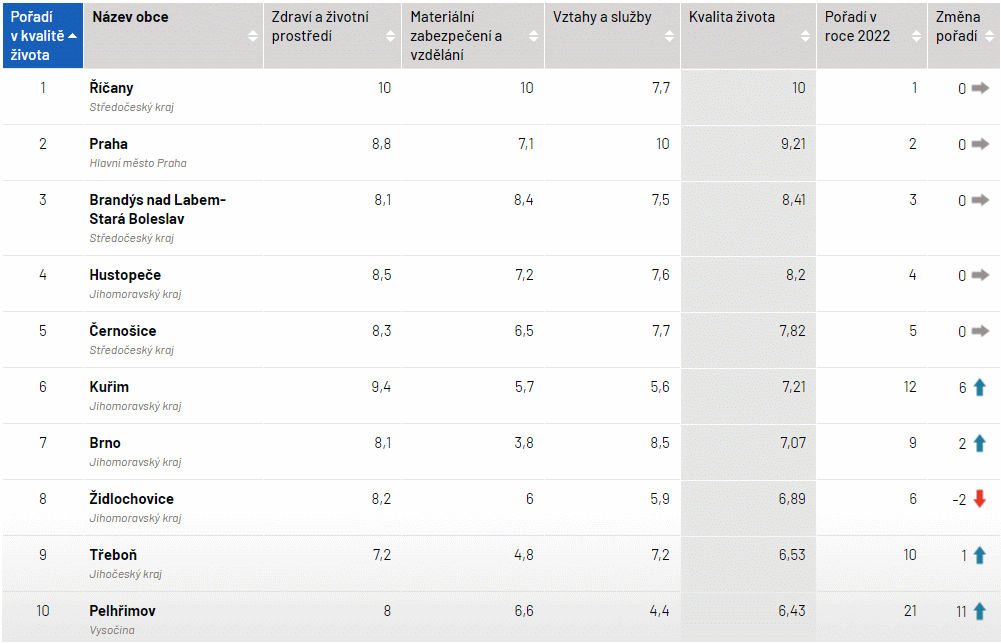Screen dimensions: 1001x644
Task: Sort by Vztahy a služby column arrows
Action: point(670,36)
